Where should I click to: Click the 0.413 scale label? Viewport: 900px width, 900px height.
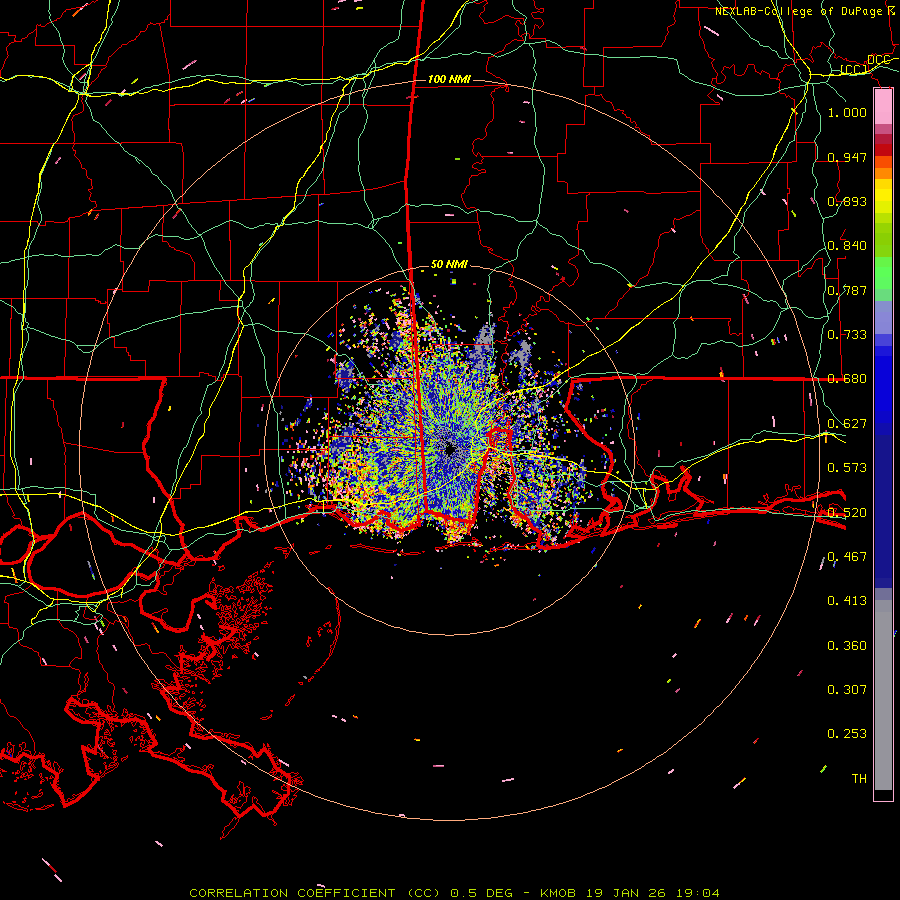click(x=847, y=601)
